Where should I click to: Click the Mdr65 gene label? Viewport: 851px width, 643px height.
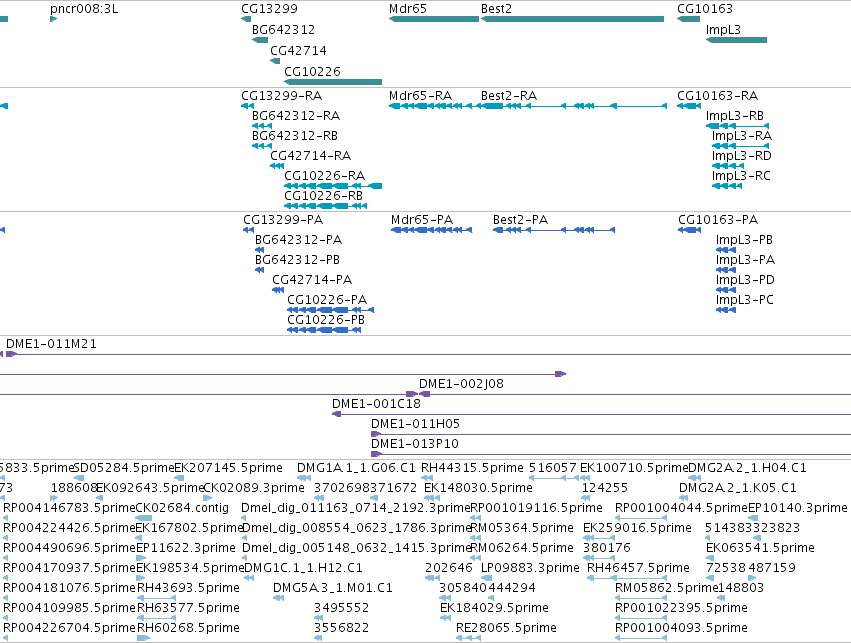pos(408,9)
